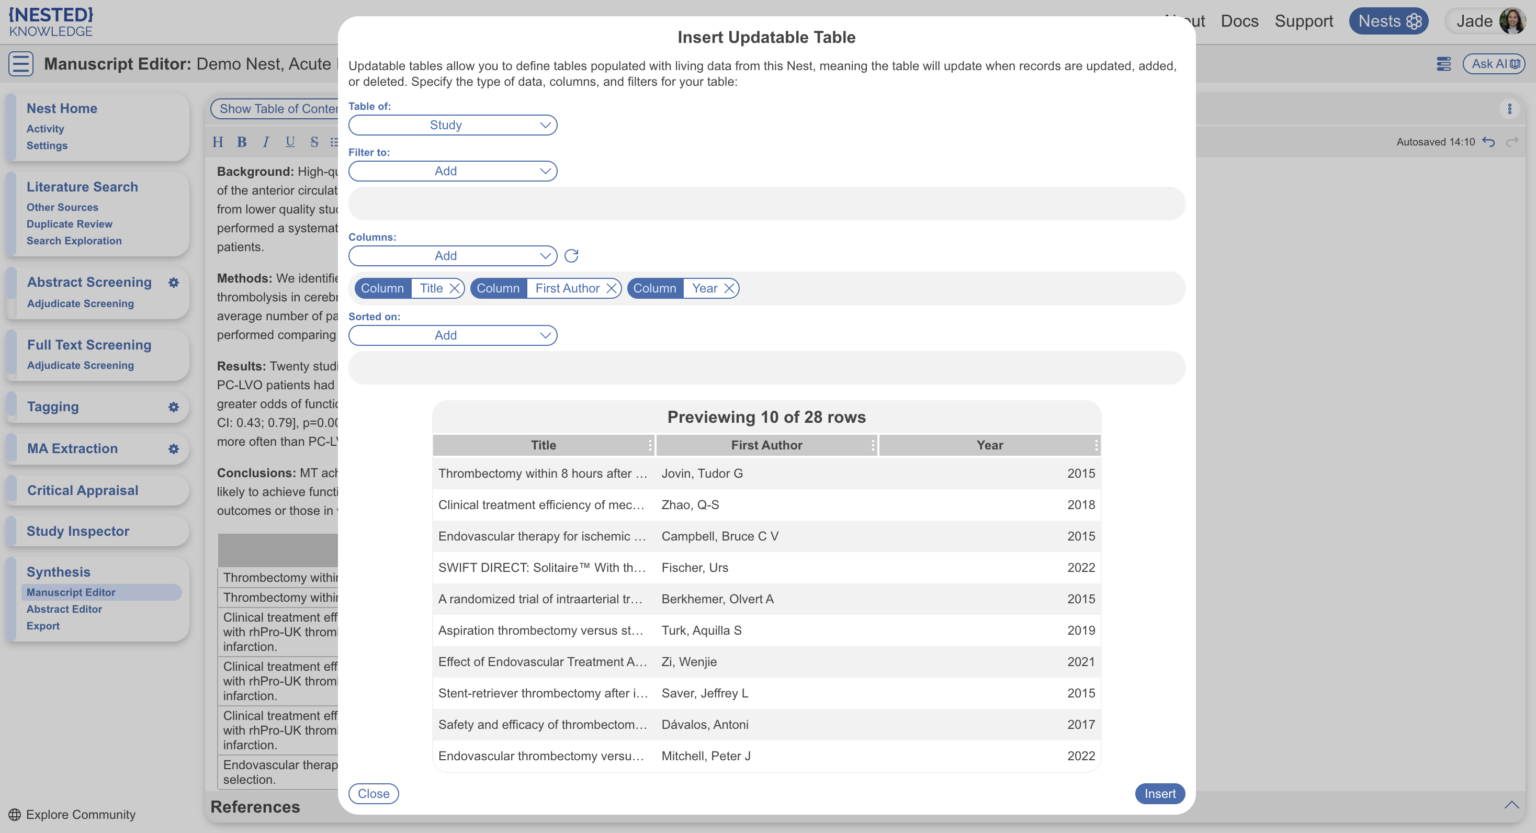The image size is (1536, 833).
Task: Remove the Year column chip
Action: click(729, 288)
